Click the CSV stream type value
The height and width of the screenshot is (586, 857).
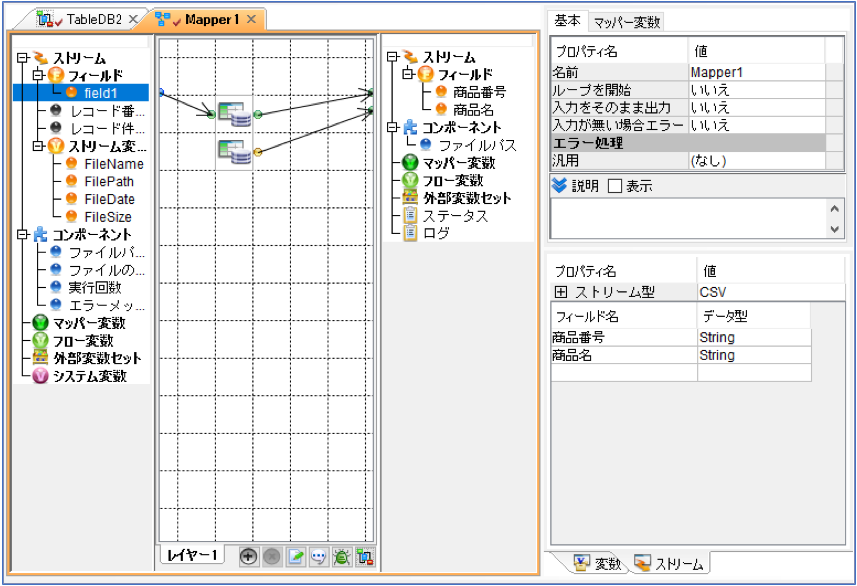tap(771, 292)
